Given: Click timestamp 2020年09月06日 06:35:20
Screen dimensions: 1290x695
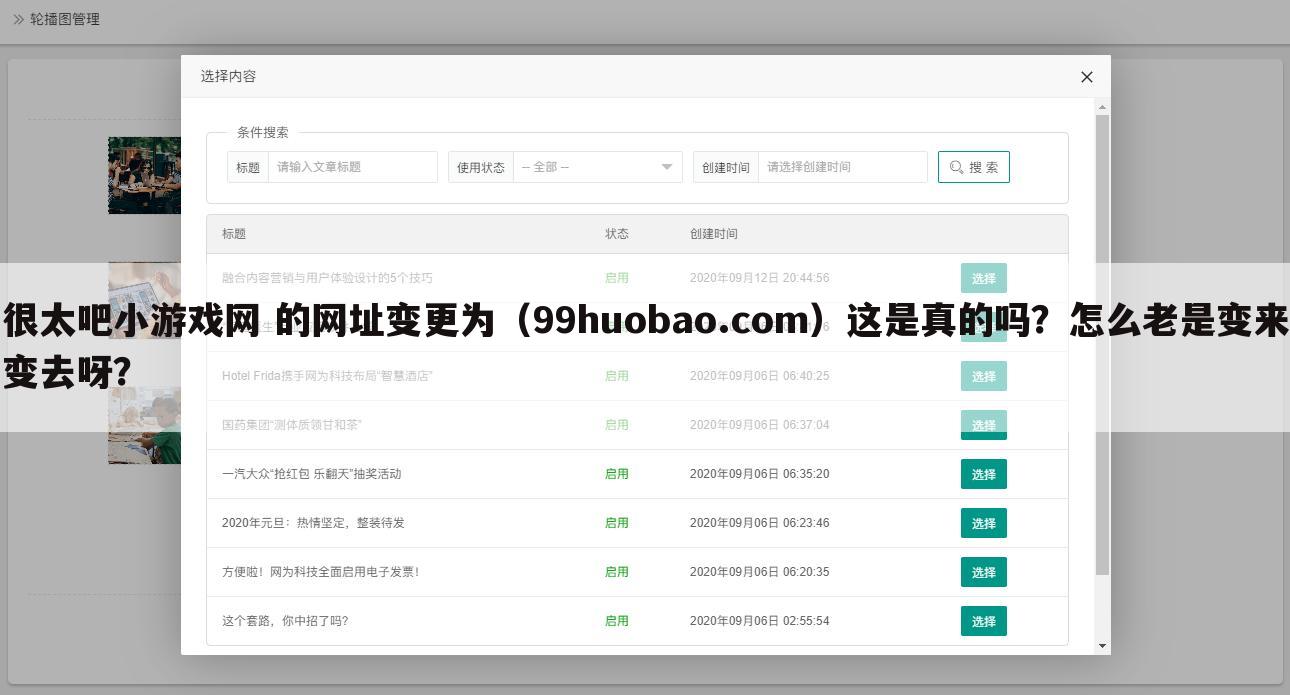Looking at the screenshot, I should tap(760, 474).
